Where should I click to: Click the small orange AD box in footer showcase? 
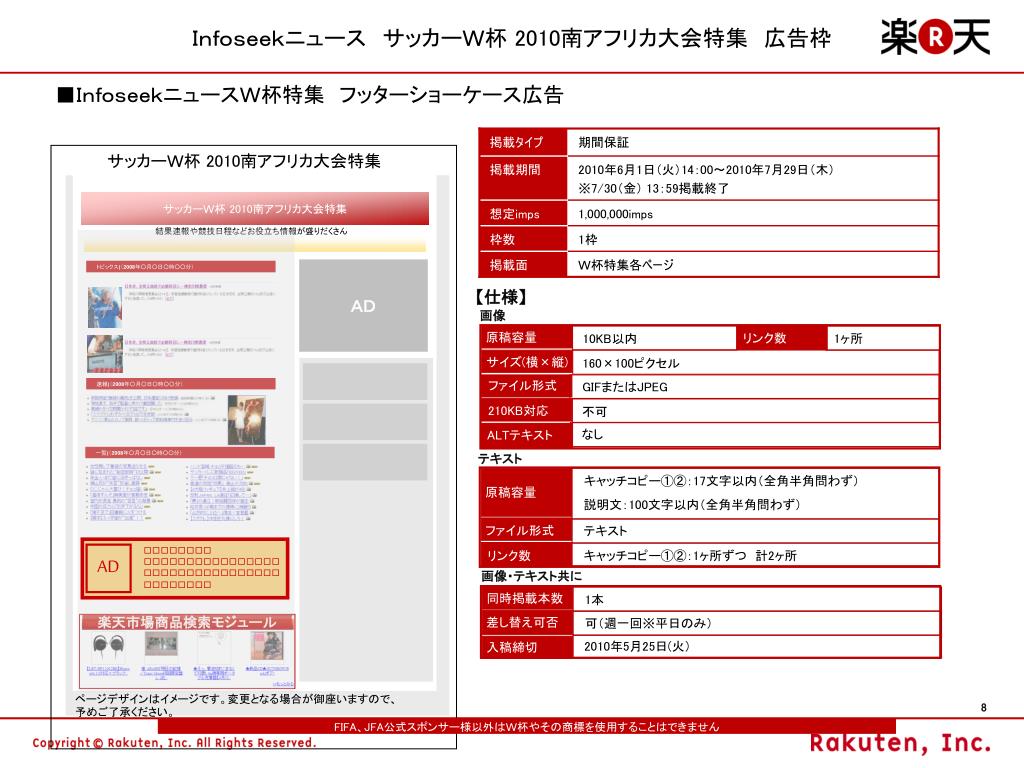pyautogui.click(x=108, y=567)
